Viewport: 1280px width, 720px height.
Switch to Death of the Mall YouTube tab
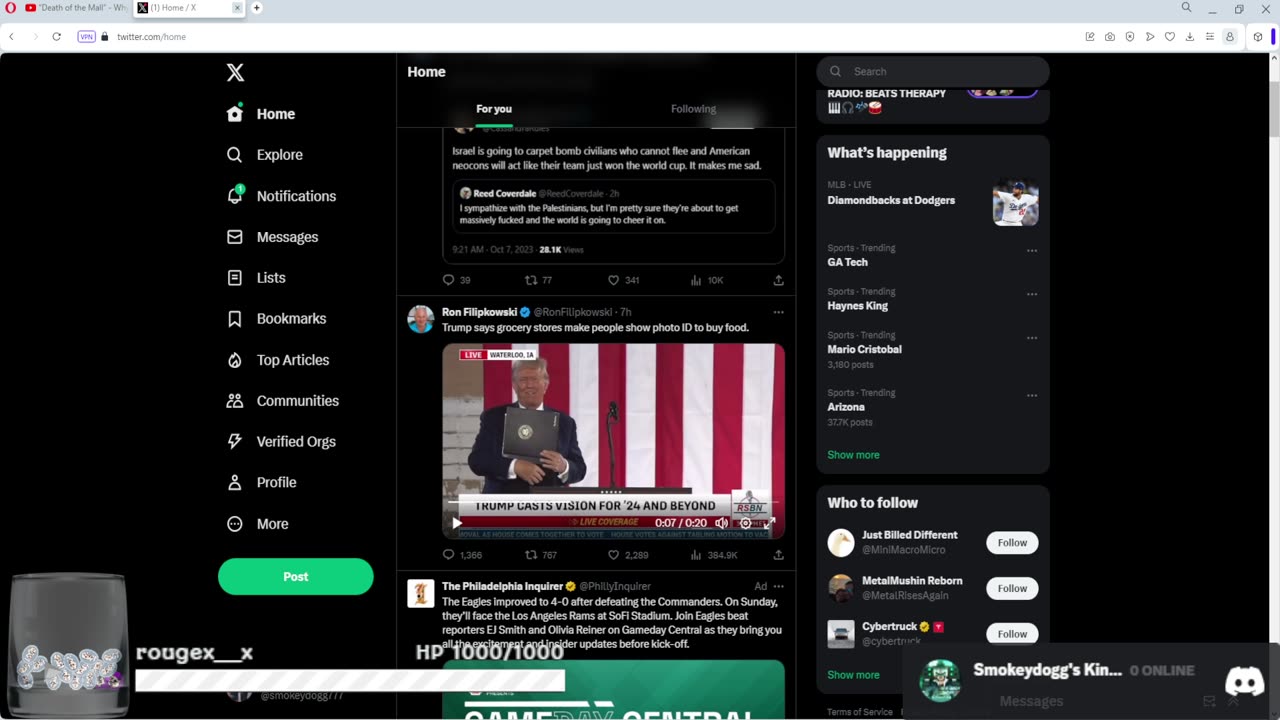pyautogui.click(x=75, y=8)
